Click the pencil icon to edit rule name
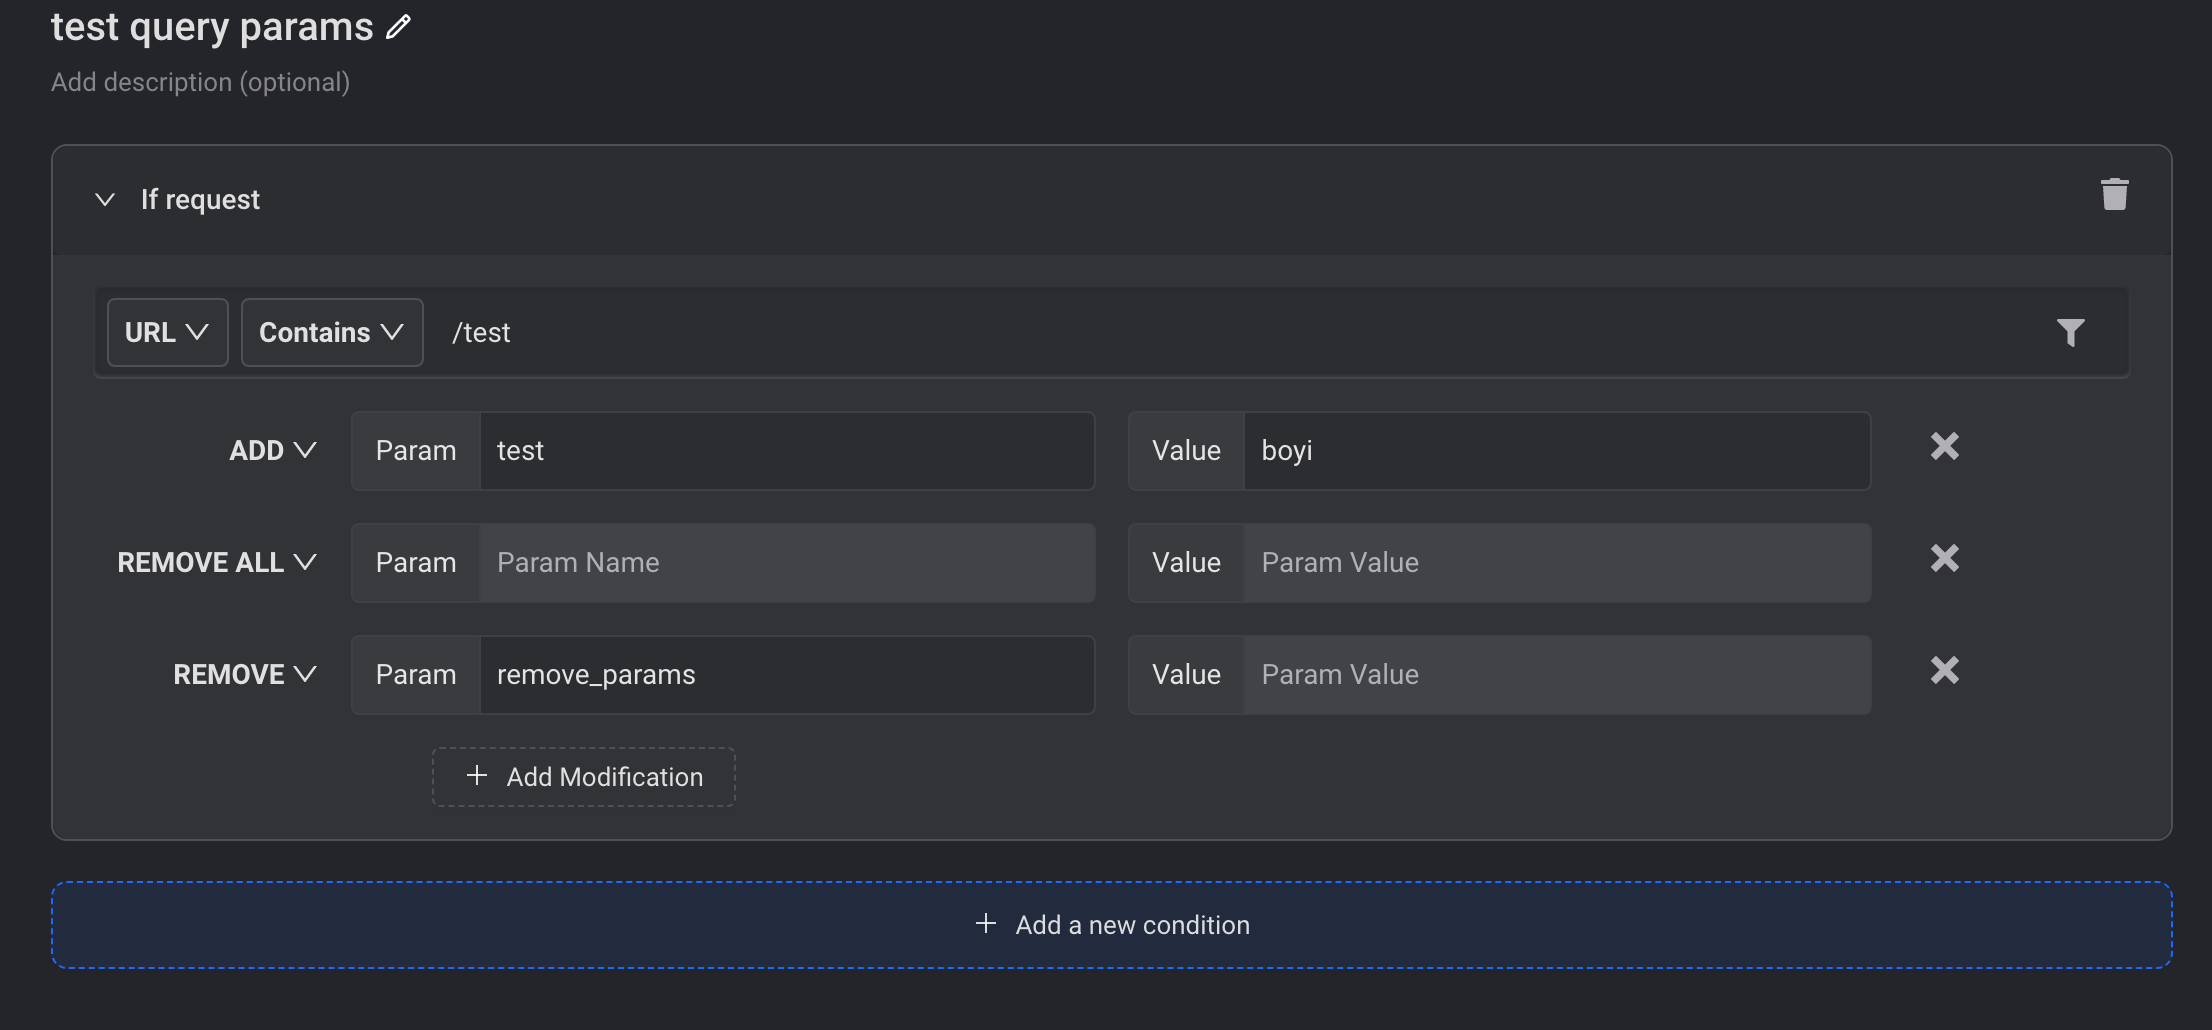2212x1030 pixels. pos(398,27)
